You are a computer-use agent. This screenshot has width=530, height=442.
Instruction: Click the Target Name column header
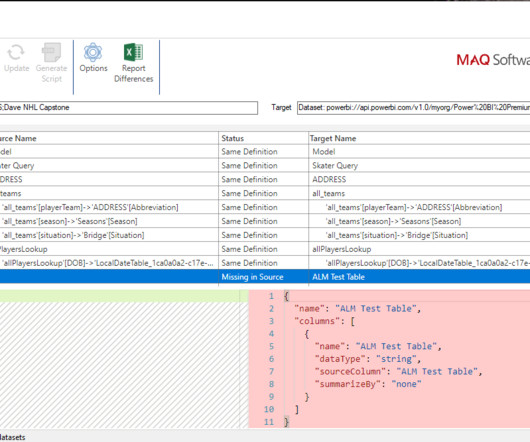(333, 138)
